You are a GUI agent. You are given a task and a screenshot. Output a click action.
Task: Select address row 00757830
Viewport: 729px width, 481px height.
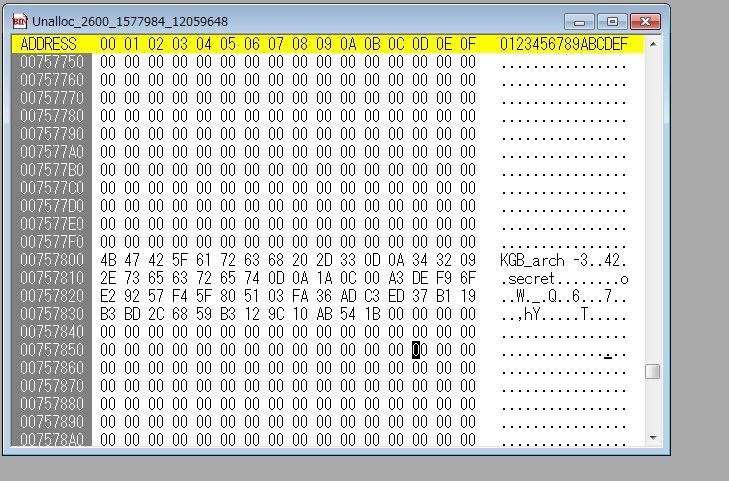click(x=52, y=314)
